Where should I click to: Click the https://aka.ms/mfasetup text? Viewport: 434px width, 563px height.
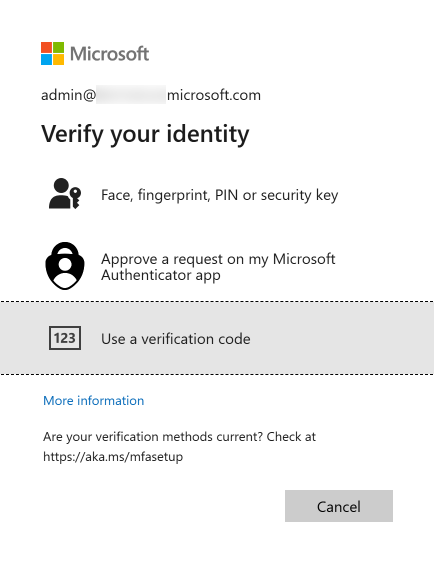(x=113, y=457)
